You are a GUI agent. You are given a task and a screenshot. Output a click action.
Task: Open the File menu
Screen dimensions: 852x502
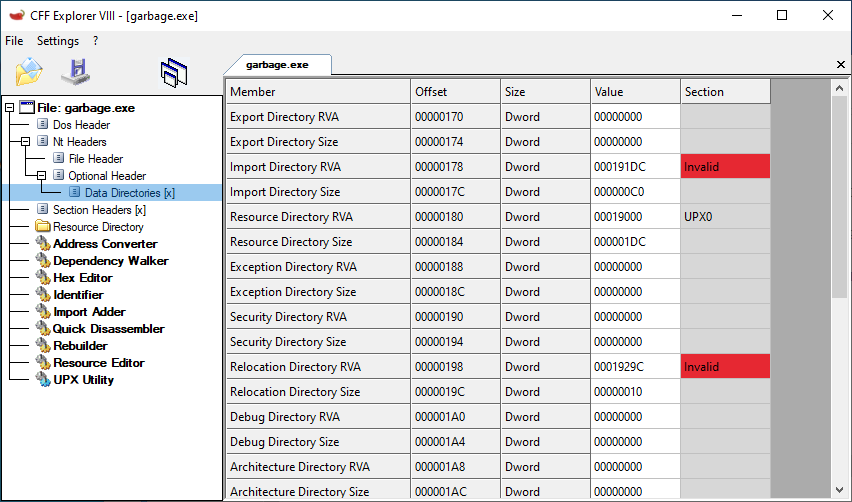pos(14,41)
